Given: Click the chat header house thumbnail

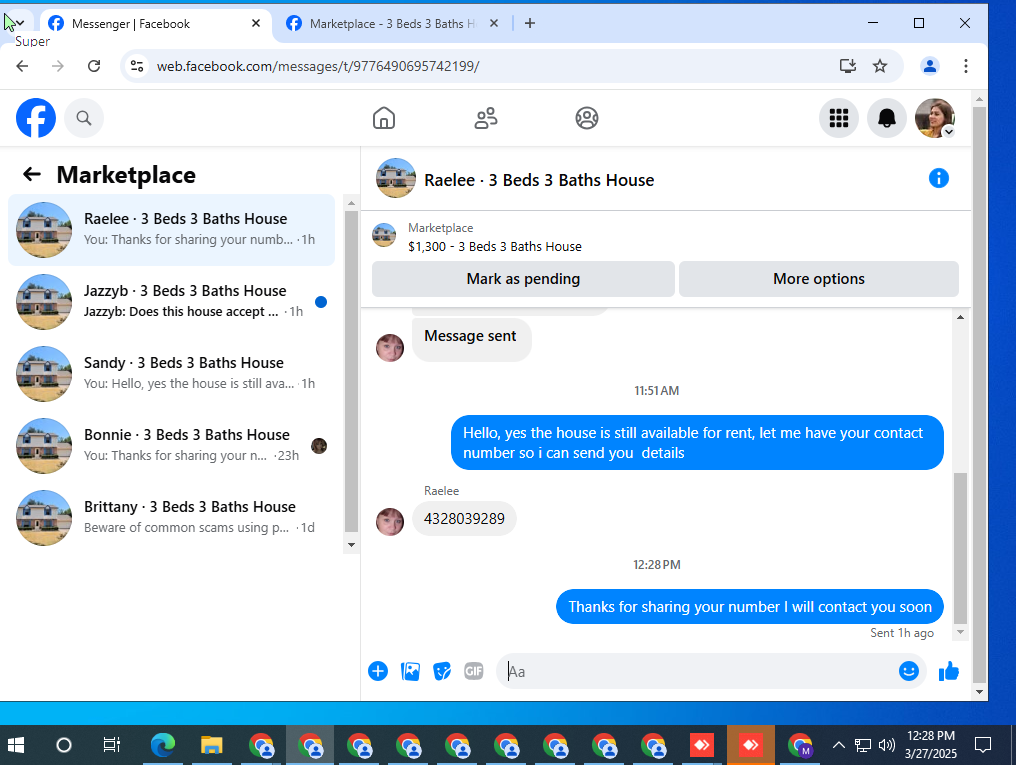Looking at the screenshot, I should click(395, 178).
